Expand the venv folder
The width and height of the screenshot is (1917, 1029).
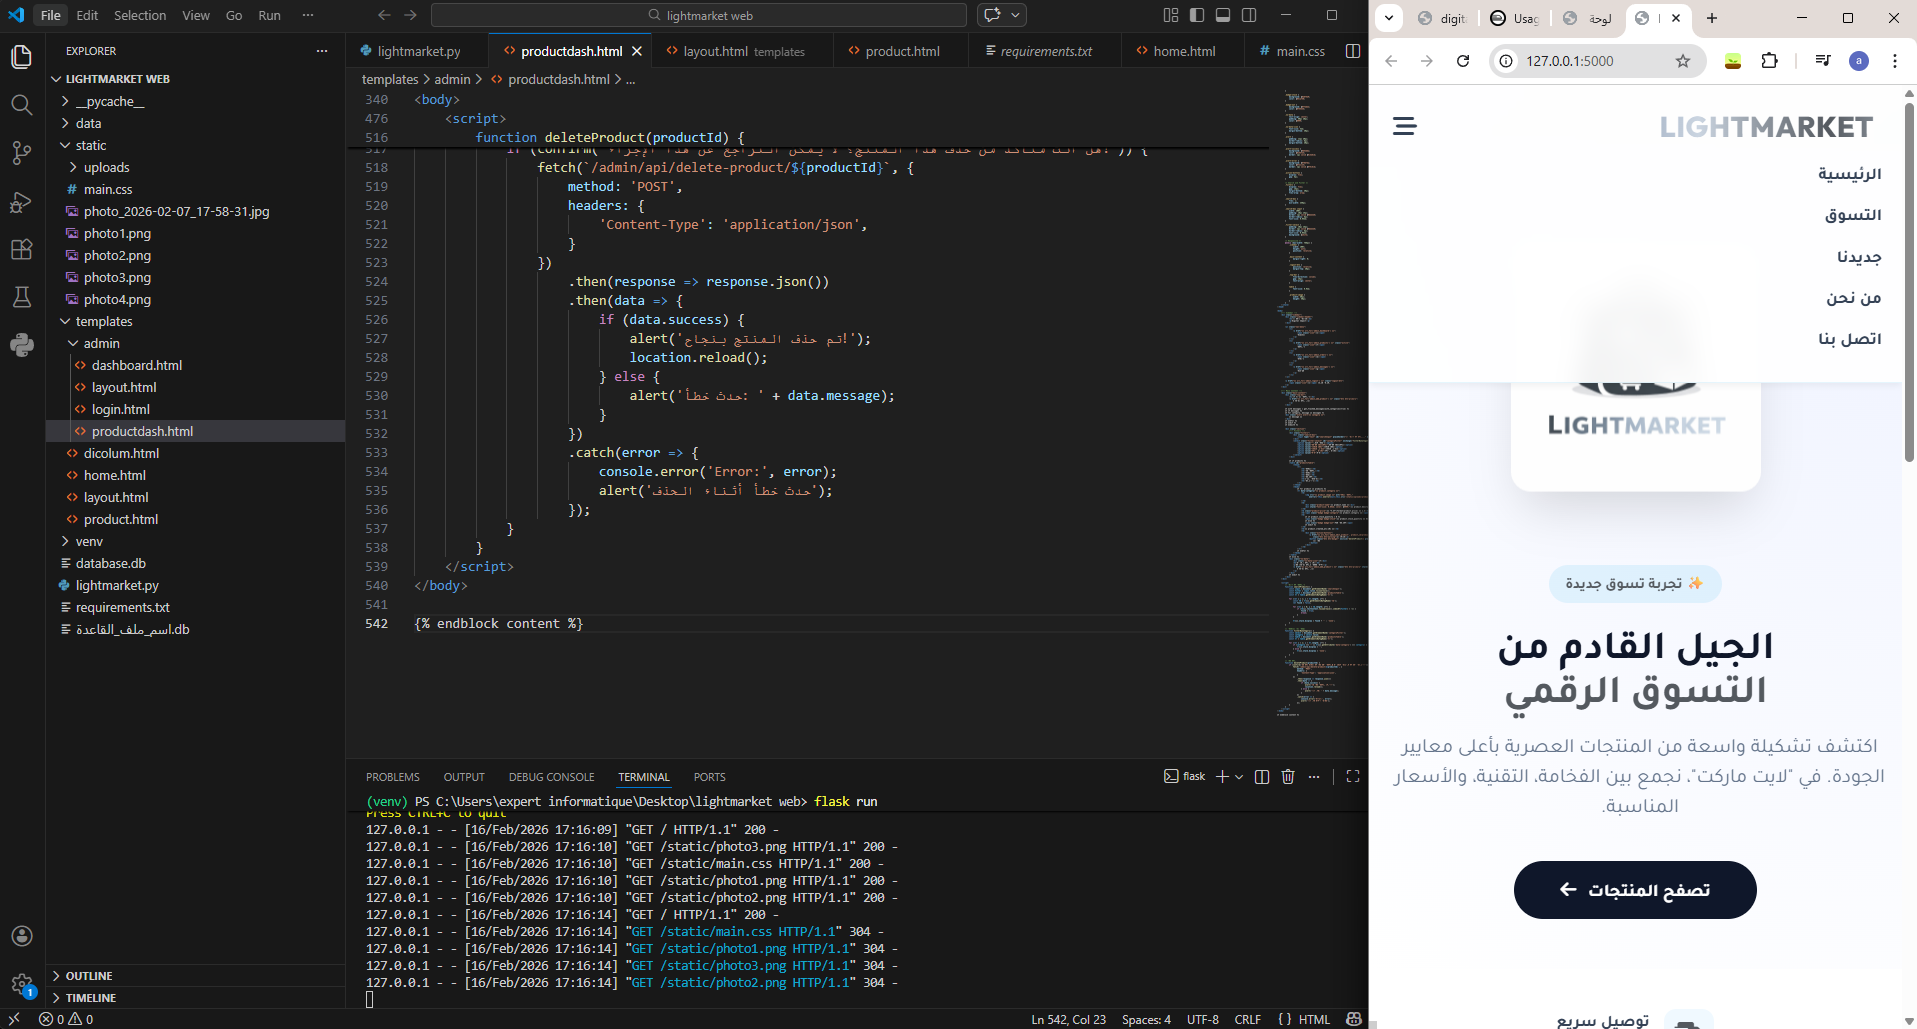pyautogui.click(x=89, y=541)
